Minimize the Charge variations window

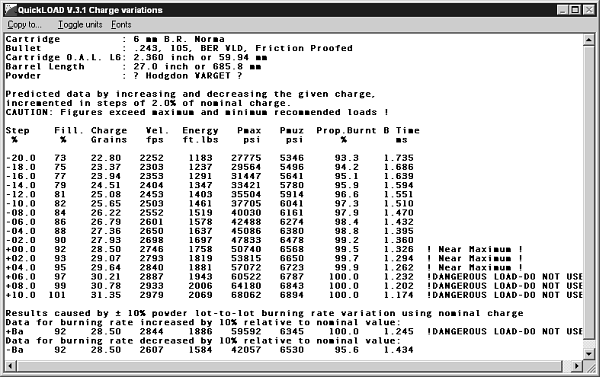tap(562, 10)
